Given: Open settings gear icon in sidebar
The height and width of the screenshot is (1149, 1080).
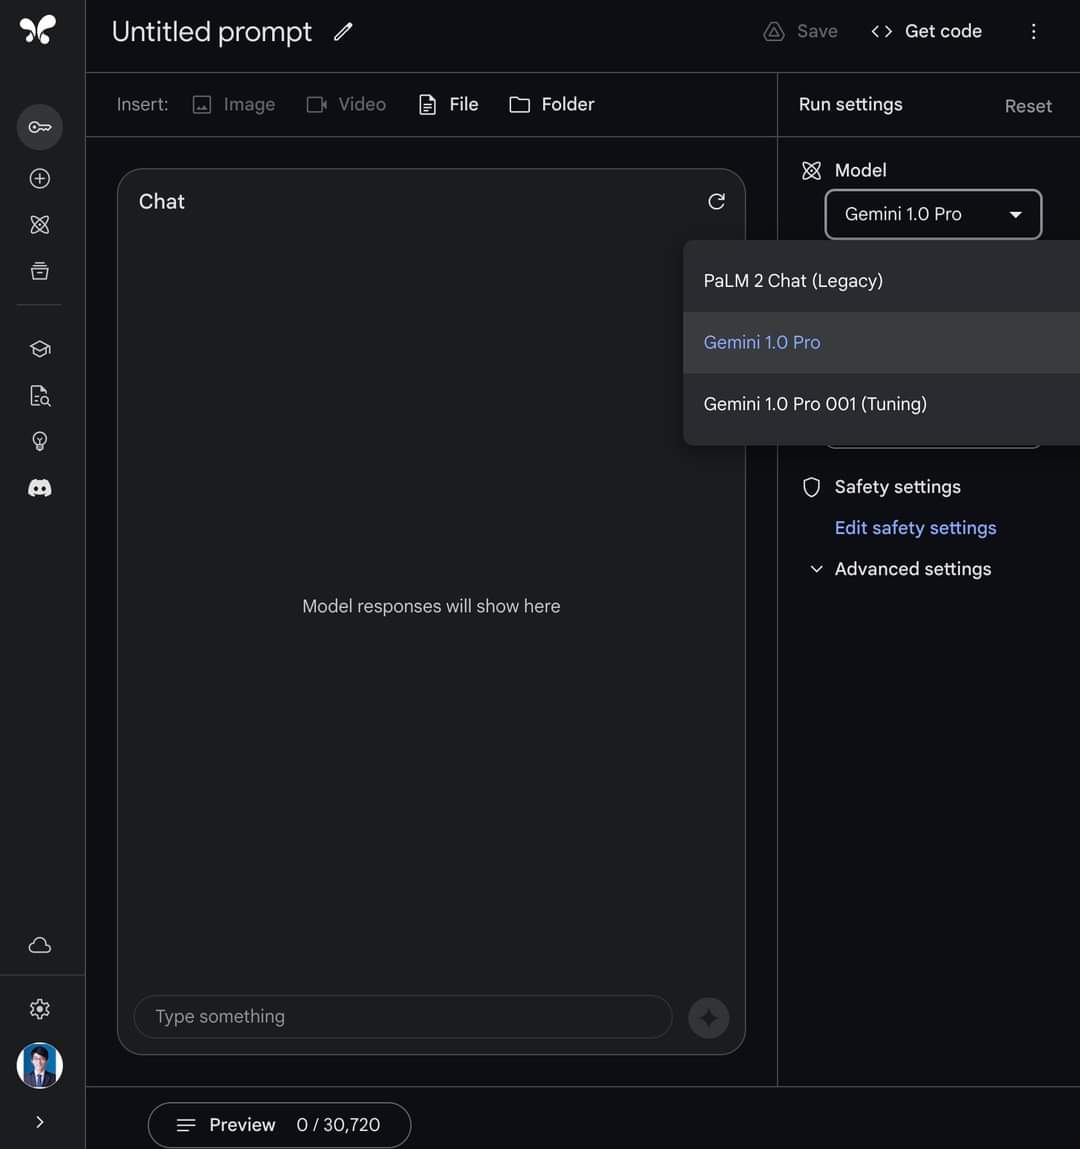Looking at the screenshot, I should coord(40,1009).
